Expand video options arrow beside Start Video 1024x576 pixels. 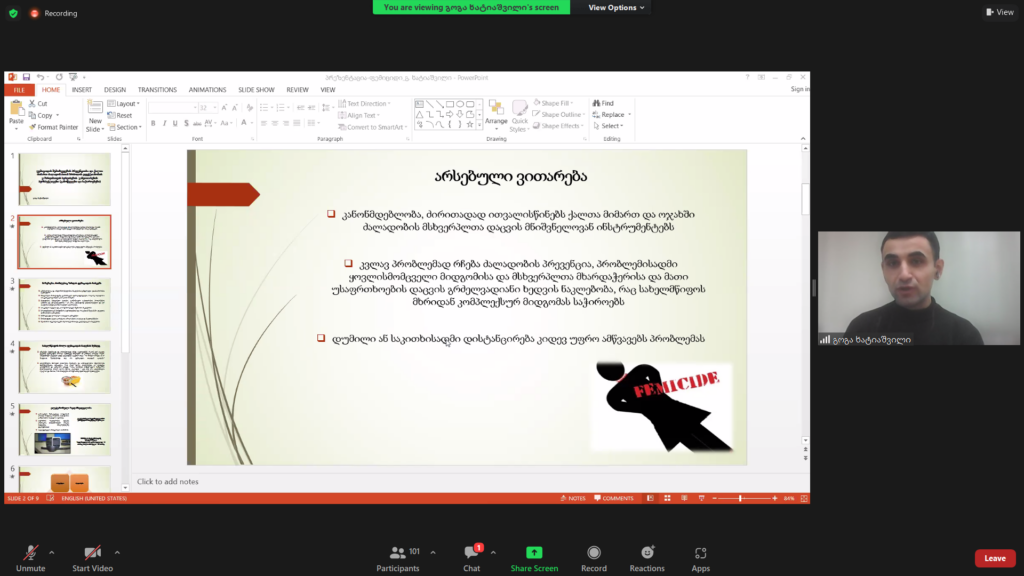coord(117,552)
